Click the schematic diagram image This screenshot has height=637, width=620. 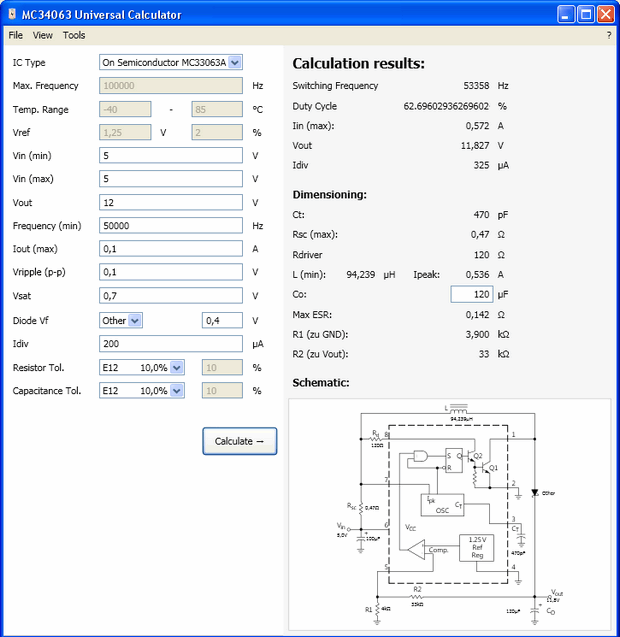point(449,514)
